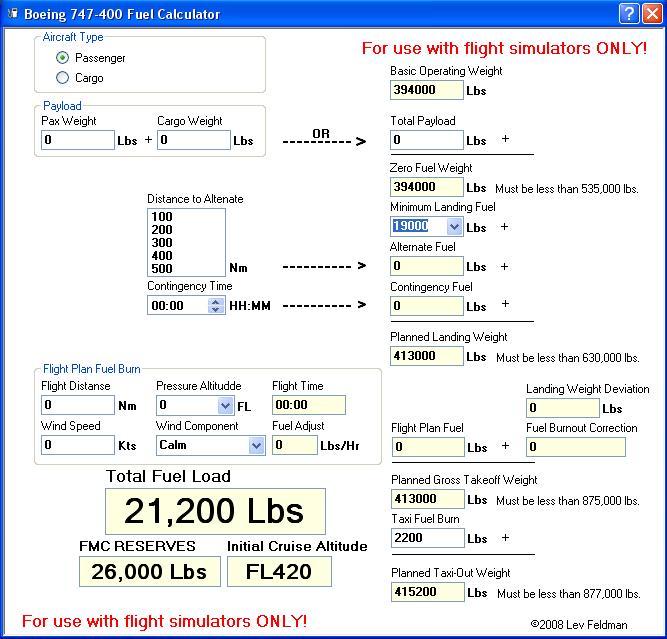
Task: Click the Alternate Fuel field
Action: (427, 266)
